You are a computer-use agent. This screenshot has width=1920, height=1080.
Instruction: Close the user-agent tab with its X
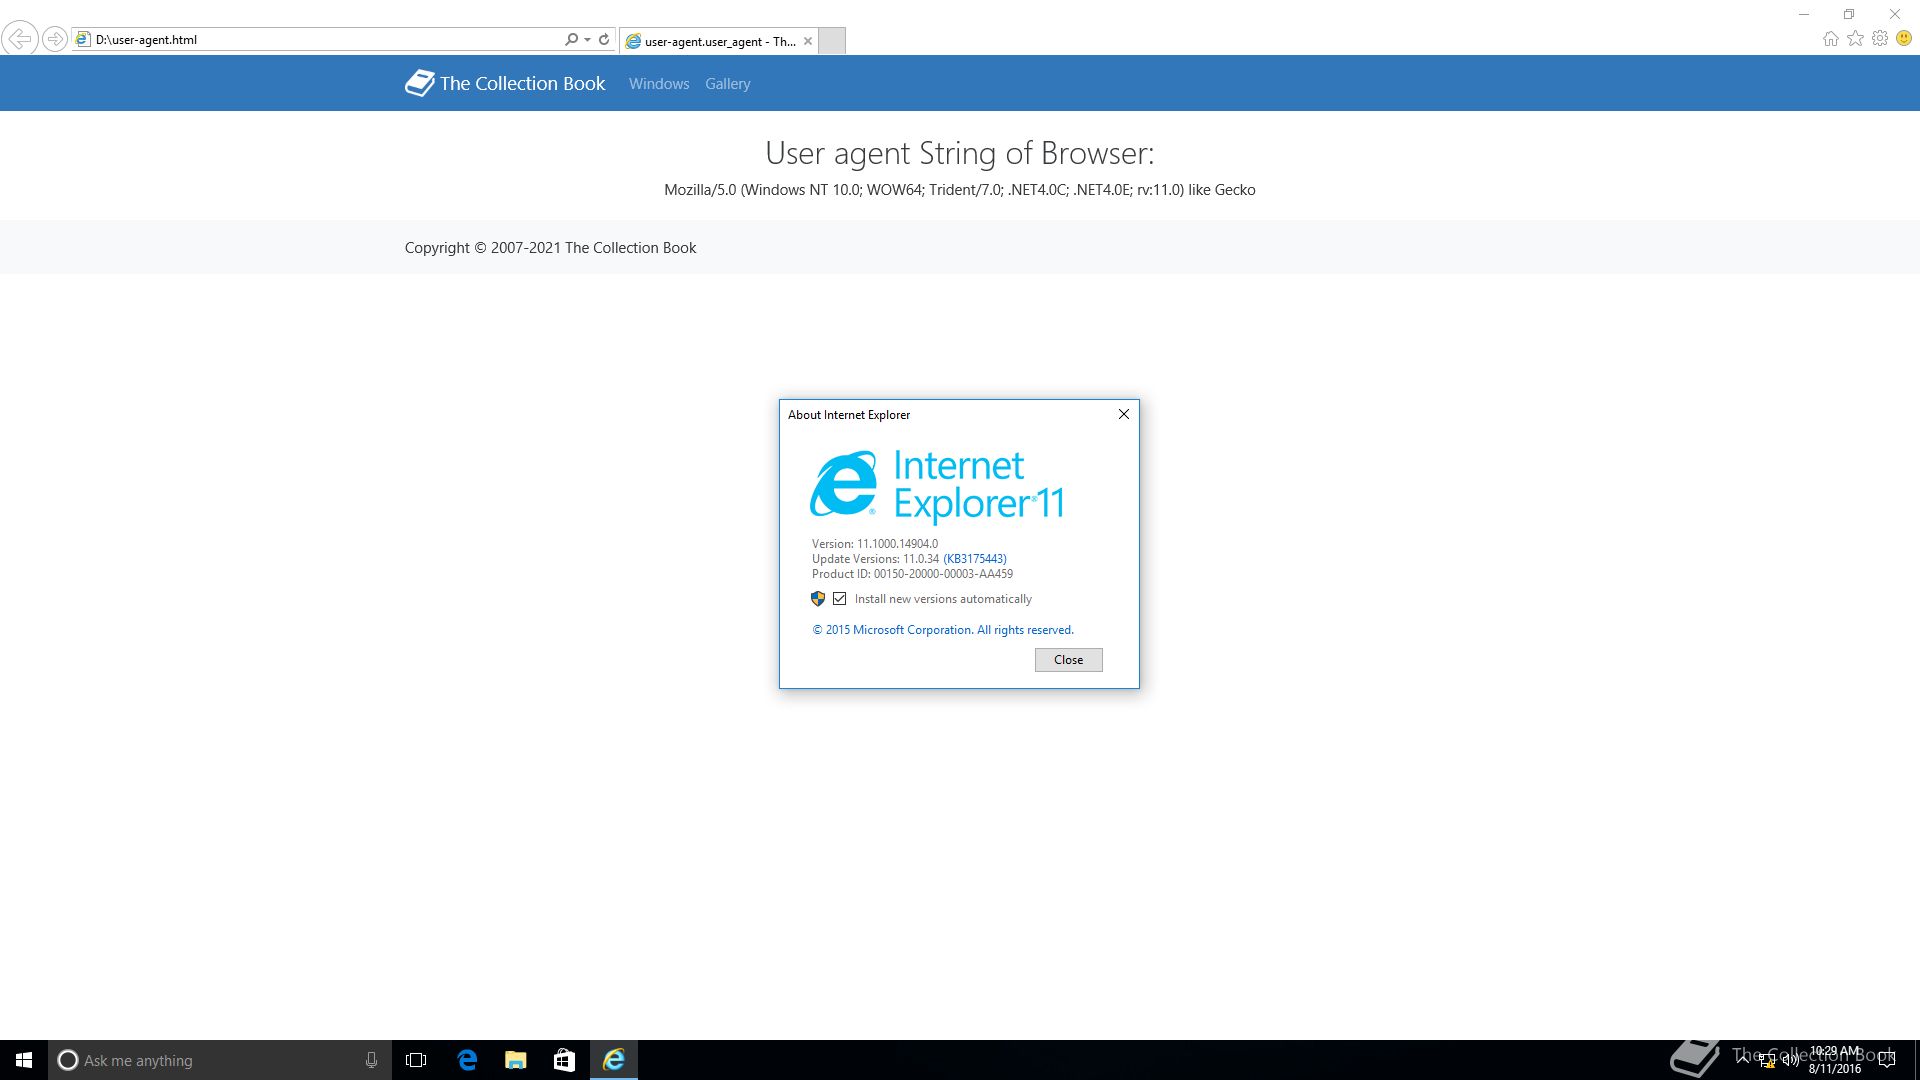[x=808, y=41]
